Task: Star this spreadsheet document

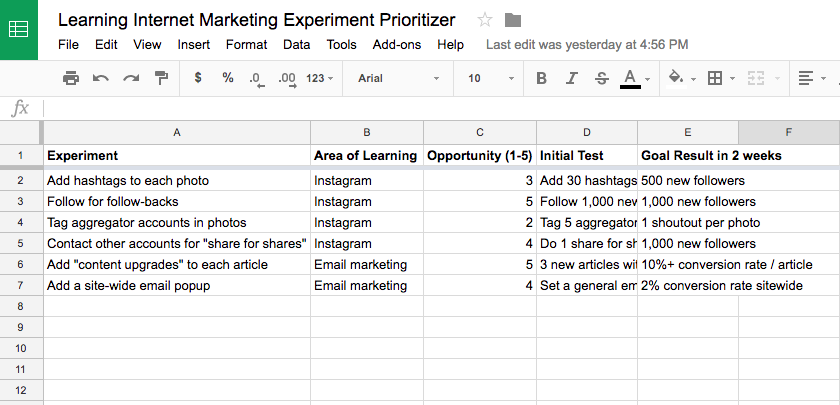Action: pyautogui.click(x=485, y=20)
